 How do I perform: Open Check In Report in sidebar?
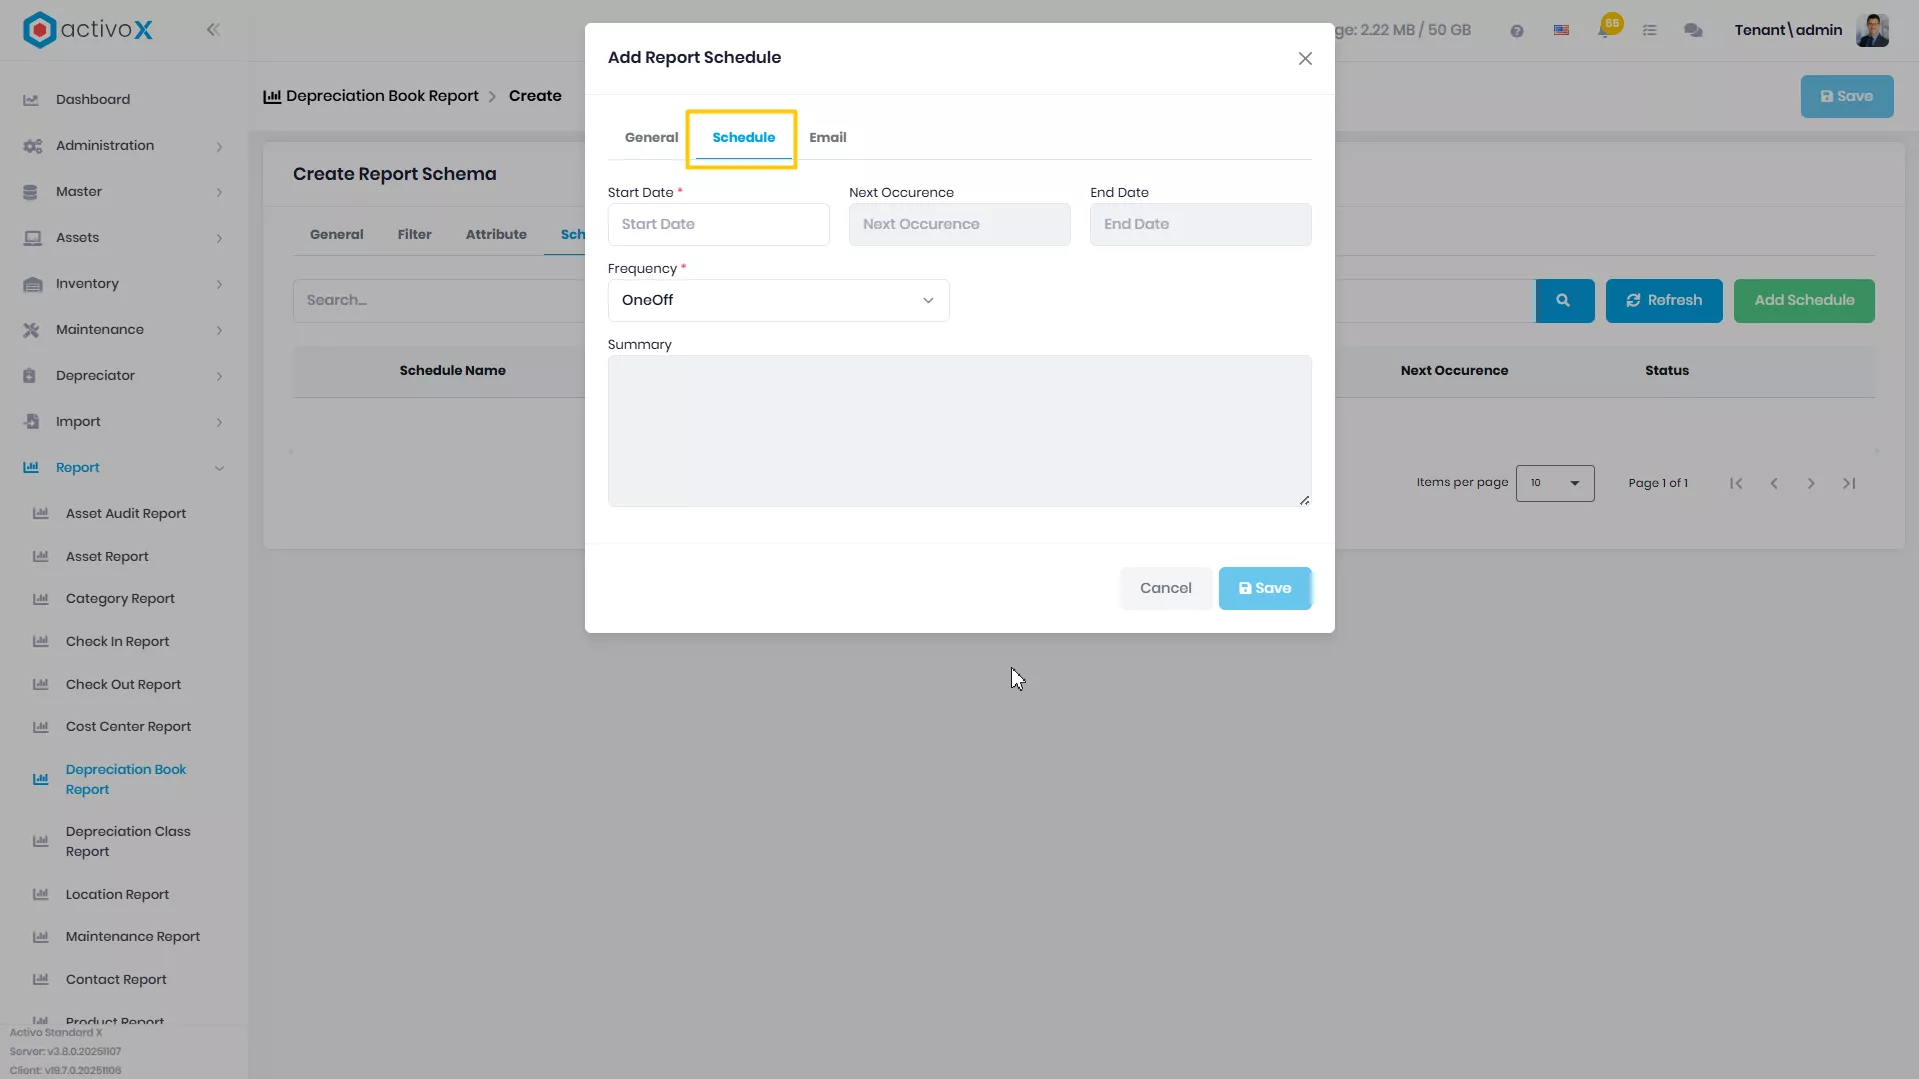pos(117,642)
